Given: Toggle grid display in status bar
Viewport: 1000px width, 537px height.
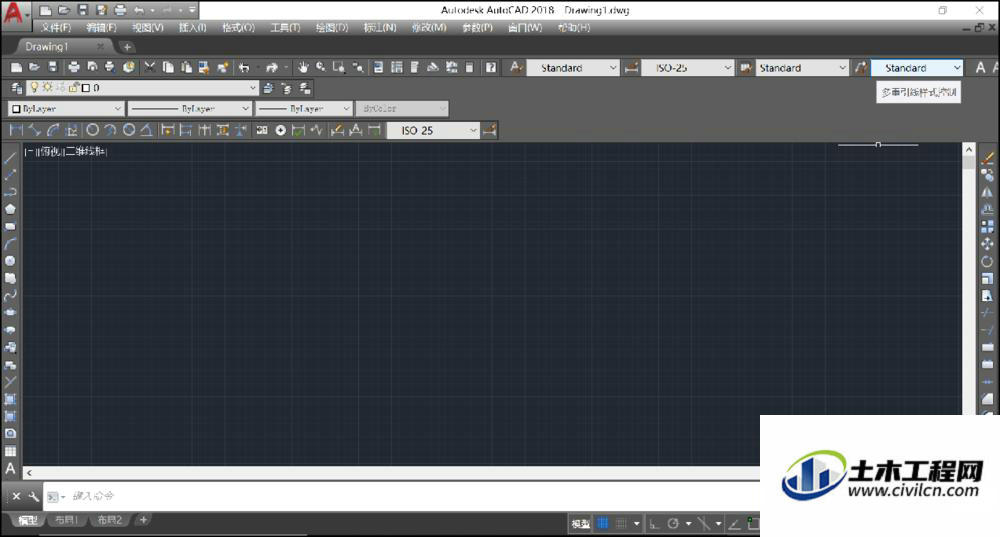Looking at the screenshot, I should [x=603, y=524].
